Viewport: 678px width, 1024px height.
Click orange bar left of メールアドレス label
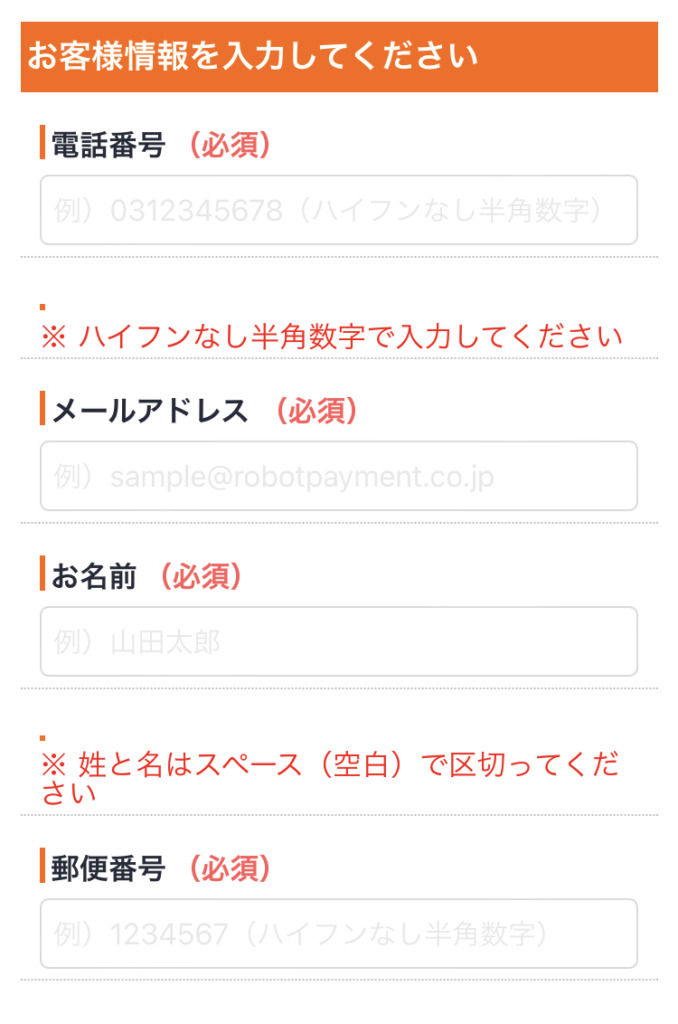tap(42, 408)
